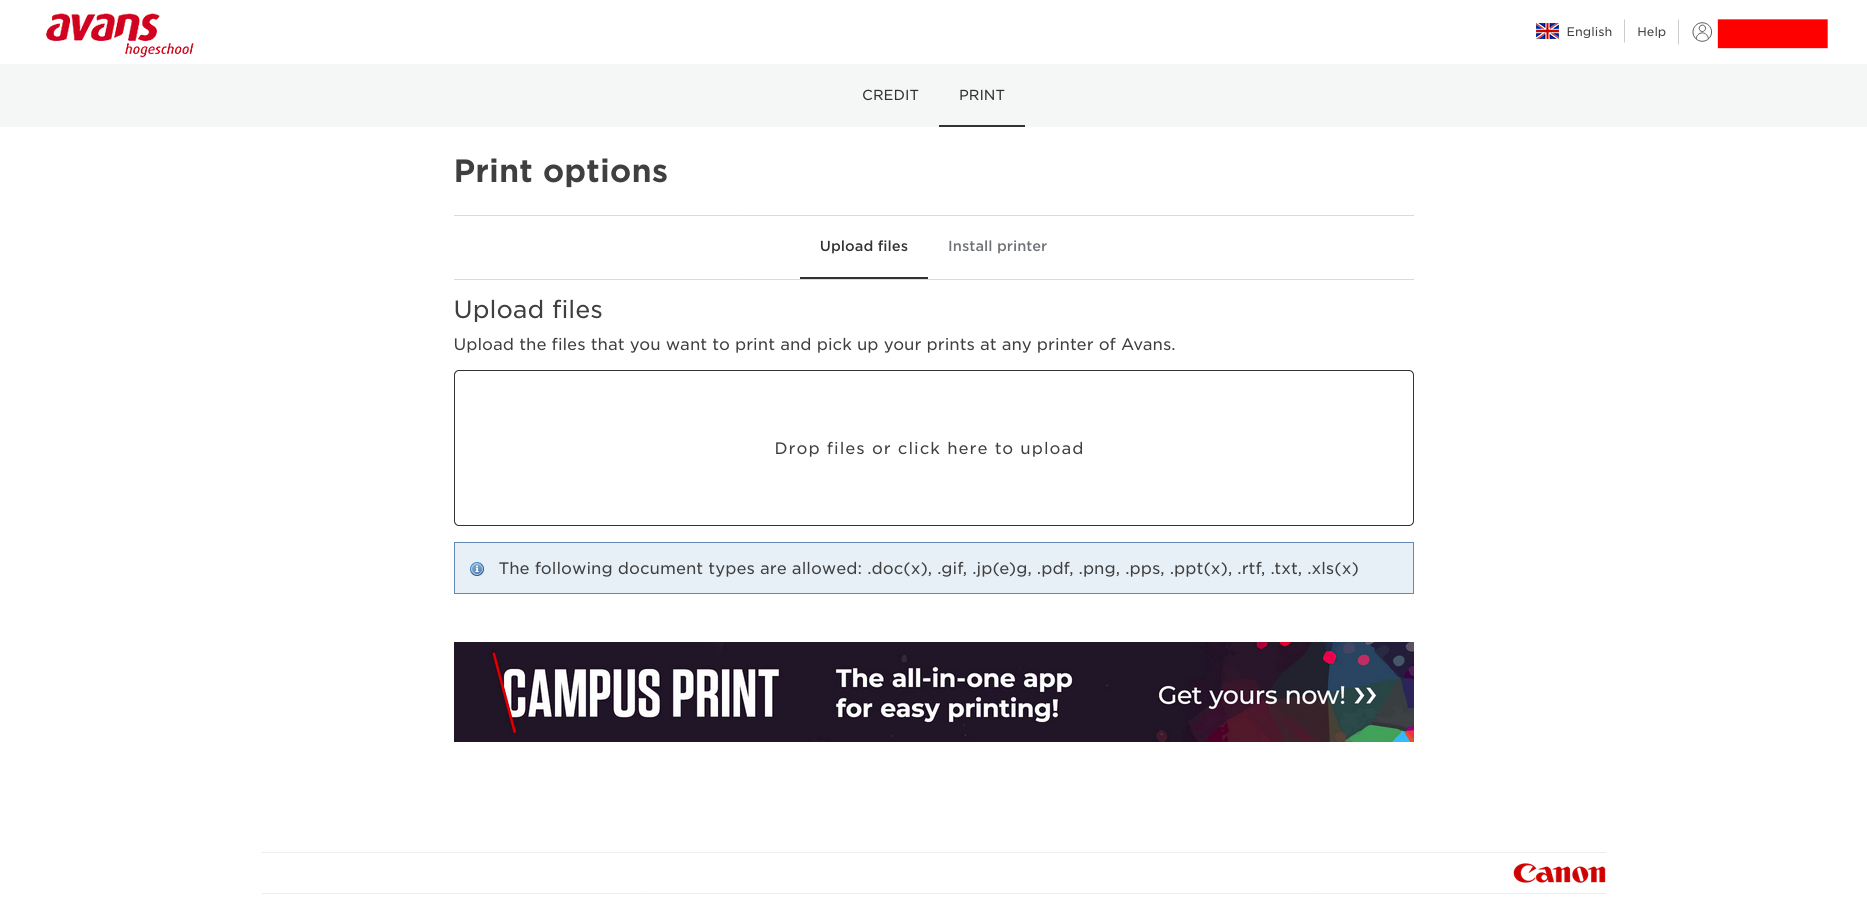
Task: Click the Avans hogeschool logo
Action: (119, 34)
